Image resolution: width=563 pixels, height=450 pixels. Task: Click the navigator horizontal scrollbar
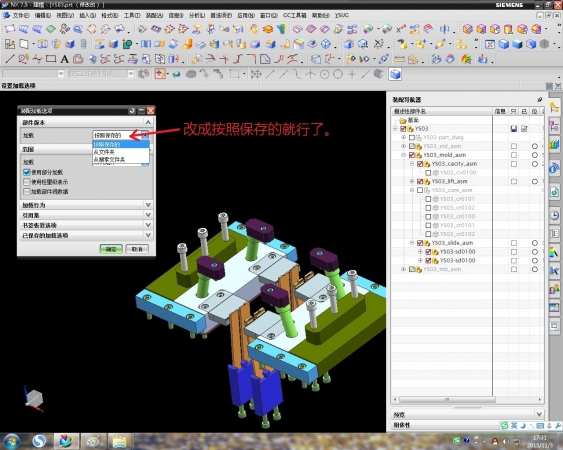coord(447,399)
